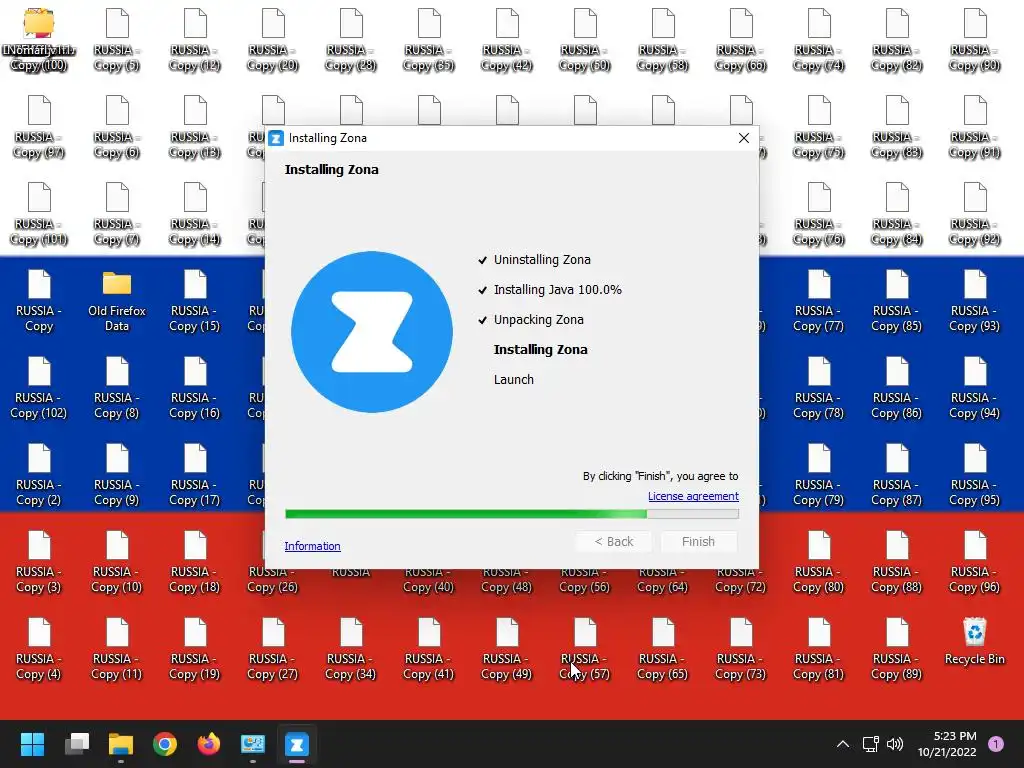Open File Explorer from the taskbar

(121, 744)
